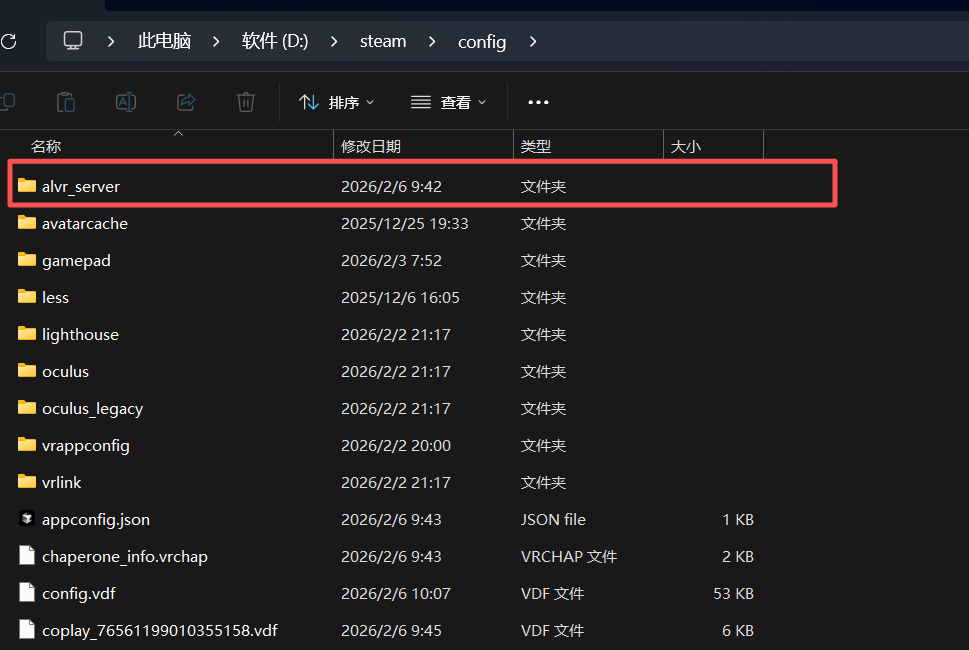Sort by the 类型 column header
The width and height of the screenshot is (969, 650).
[536, 146]
